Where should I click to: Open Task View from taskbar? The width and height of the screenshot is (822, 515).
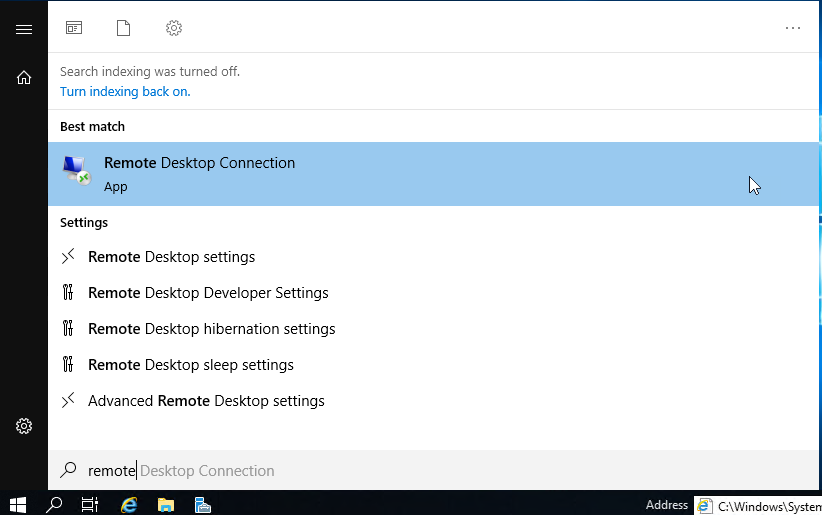tap(90, 504)
